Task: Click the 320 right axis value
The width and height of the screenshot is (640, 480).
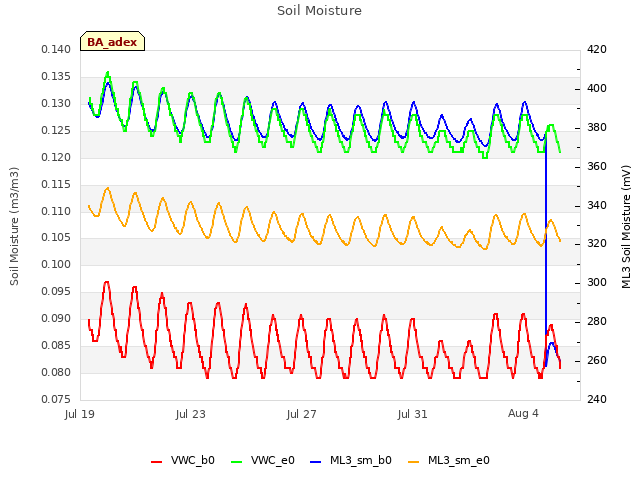Action: point(597,243)
